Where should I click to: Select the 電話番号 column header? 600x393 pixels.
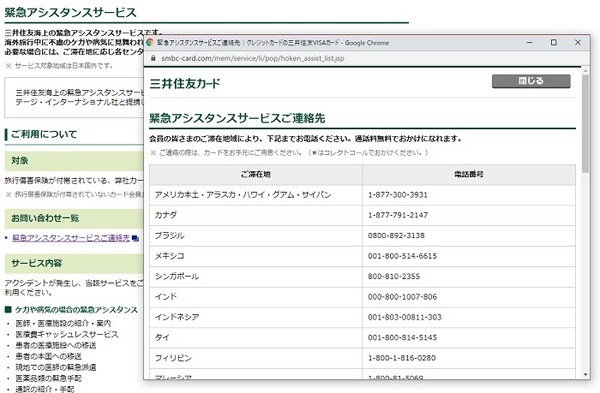(469, 174)
